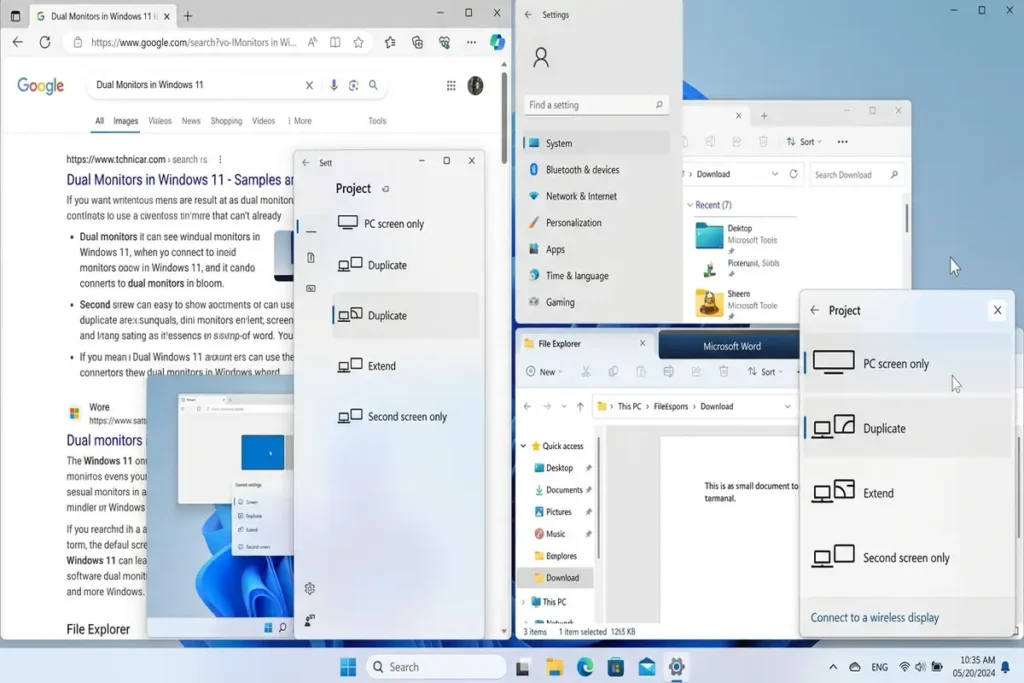Screen dimensions: 1024x683
Task: Open the Windows Start menu
Action: pos(348,667)
